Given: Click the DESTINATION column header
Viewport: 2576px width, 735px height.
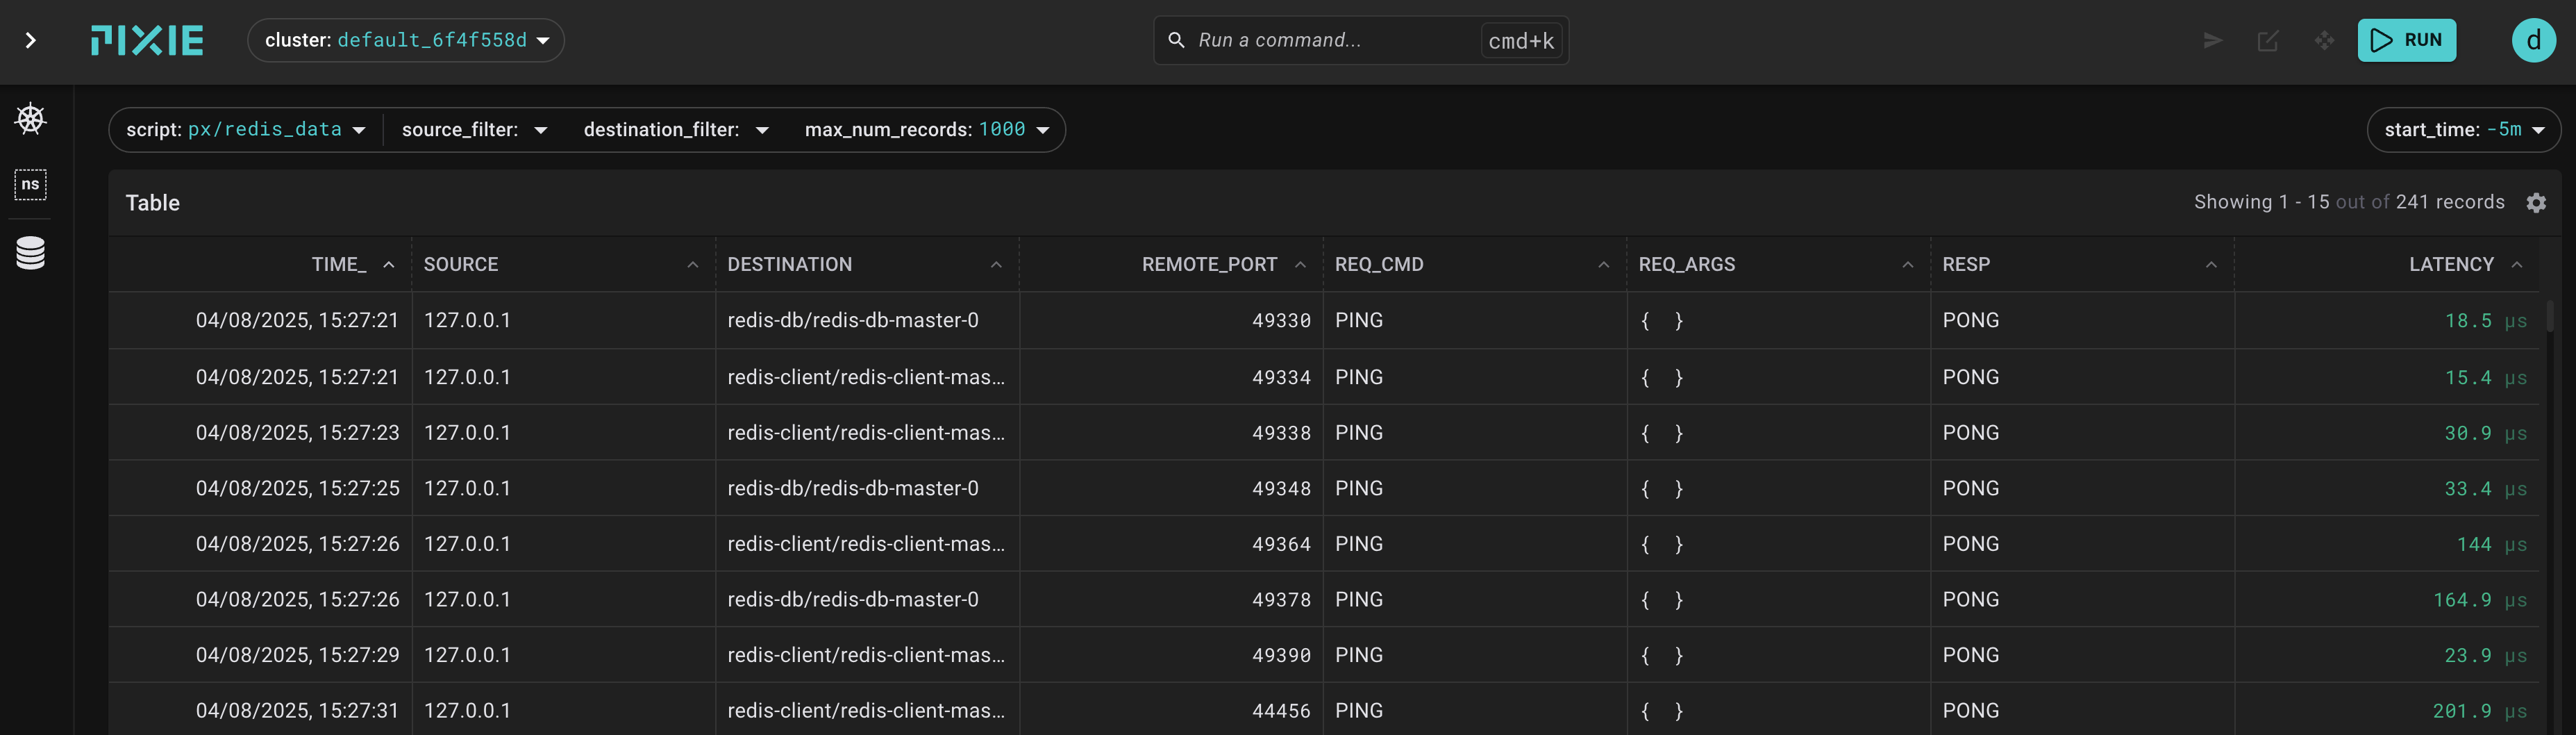Looking at the screenshot, I should point(790,265).
